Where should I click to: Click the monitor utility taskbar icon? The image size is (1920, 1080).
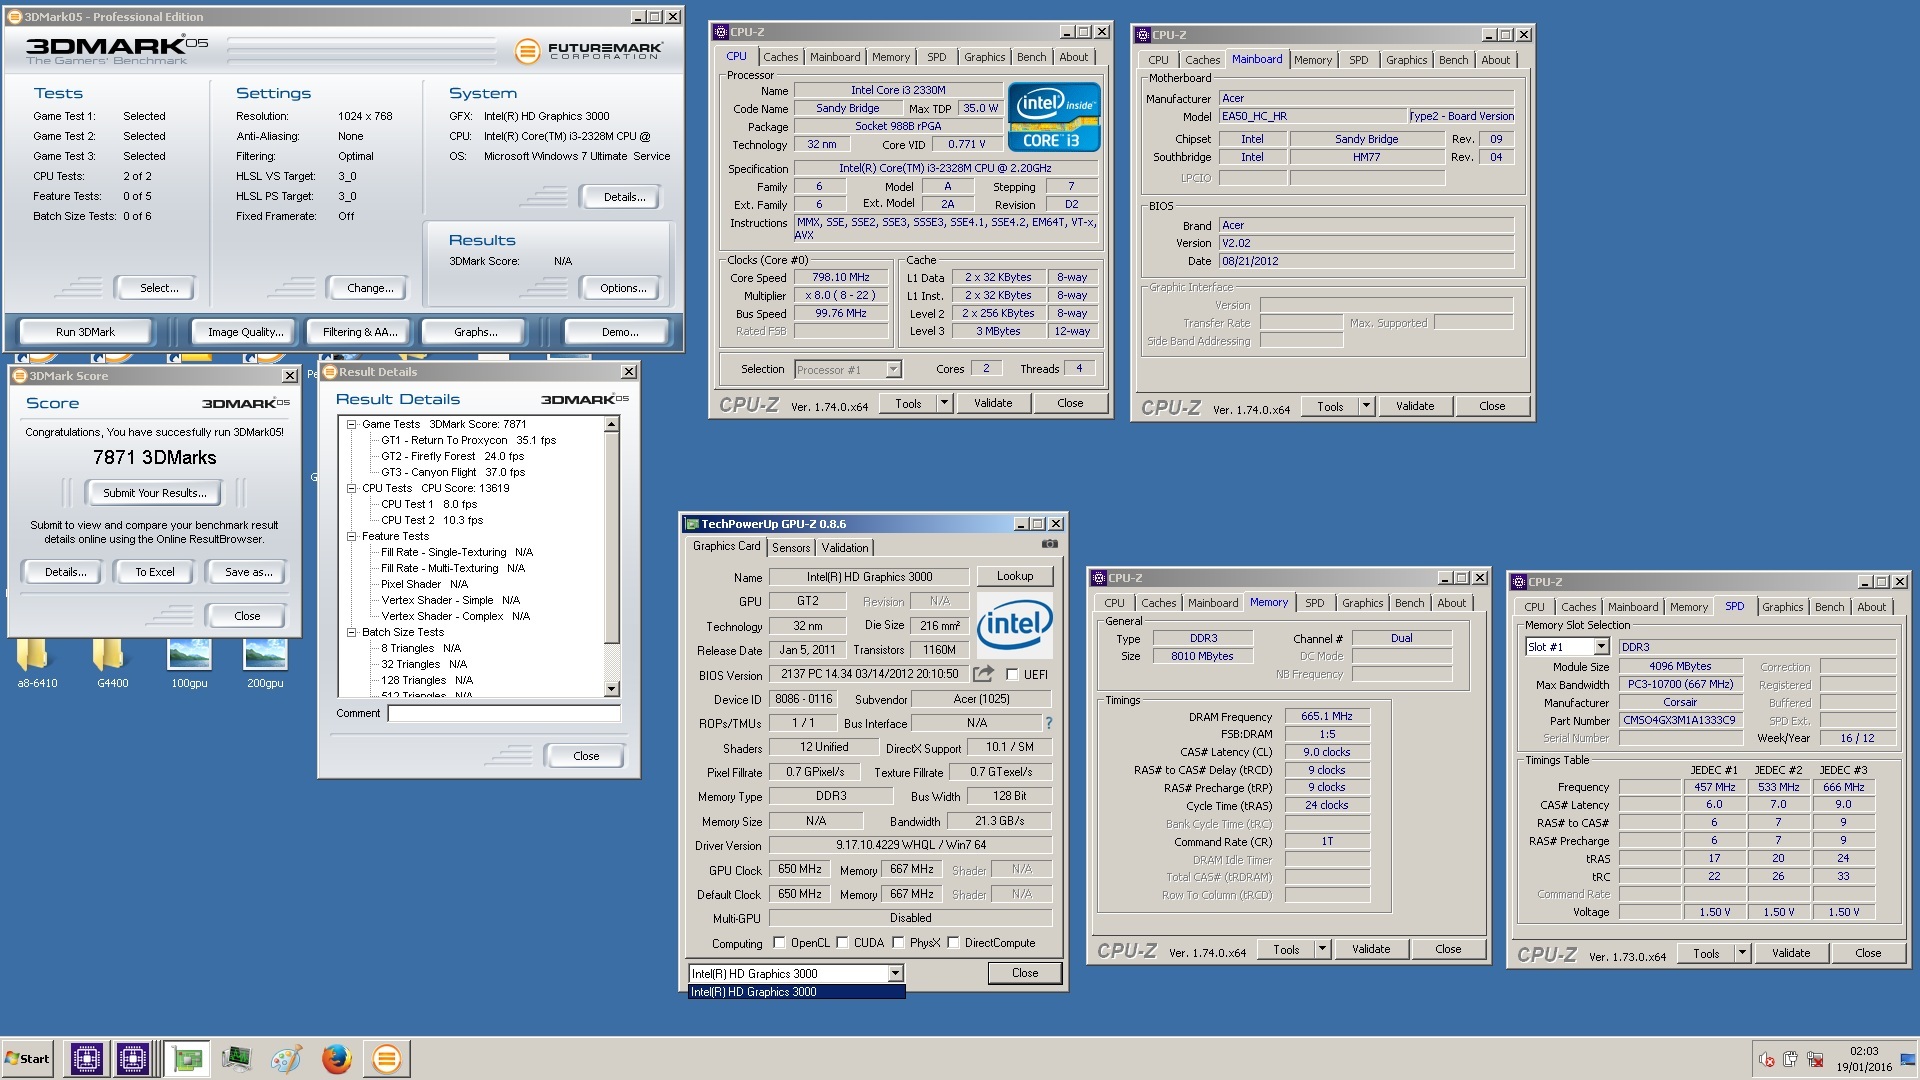pos(236,1059)
